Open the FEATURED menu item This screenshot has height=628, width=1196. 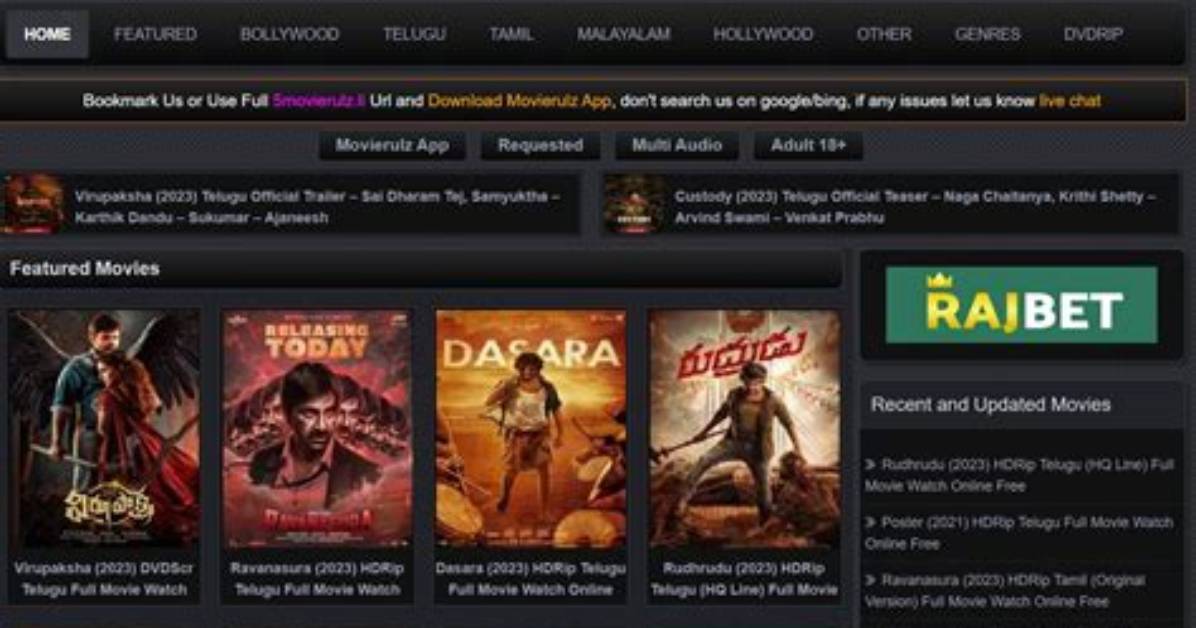(x=155, y=34)
